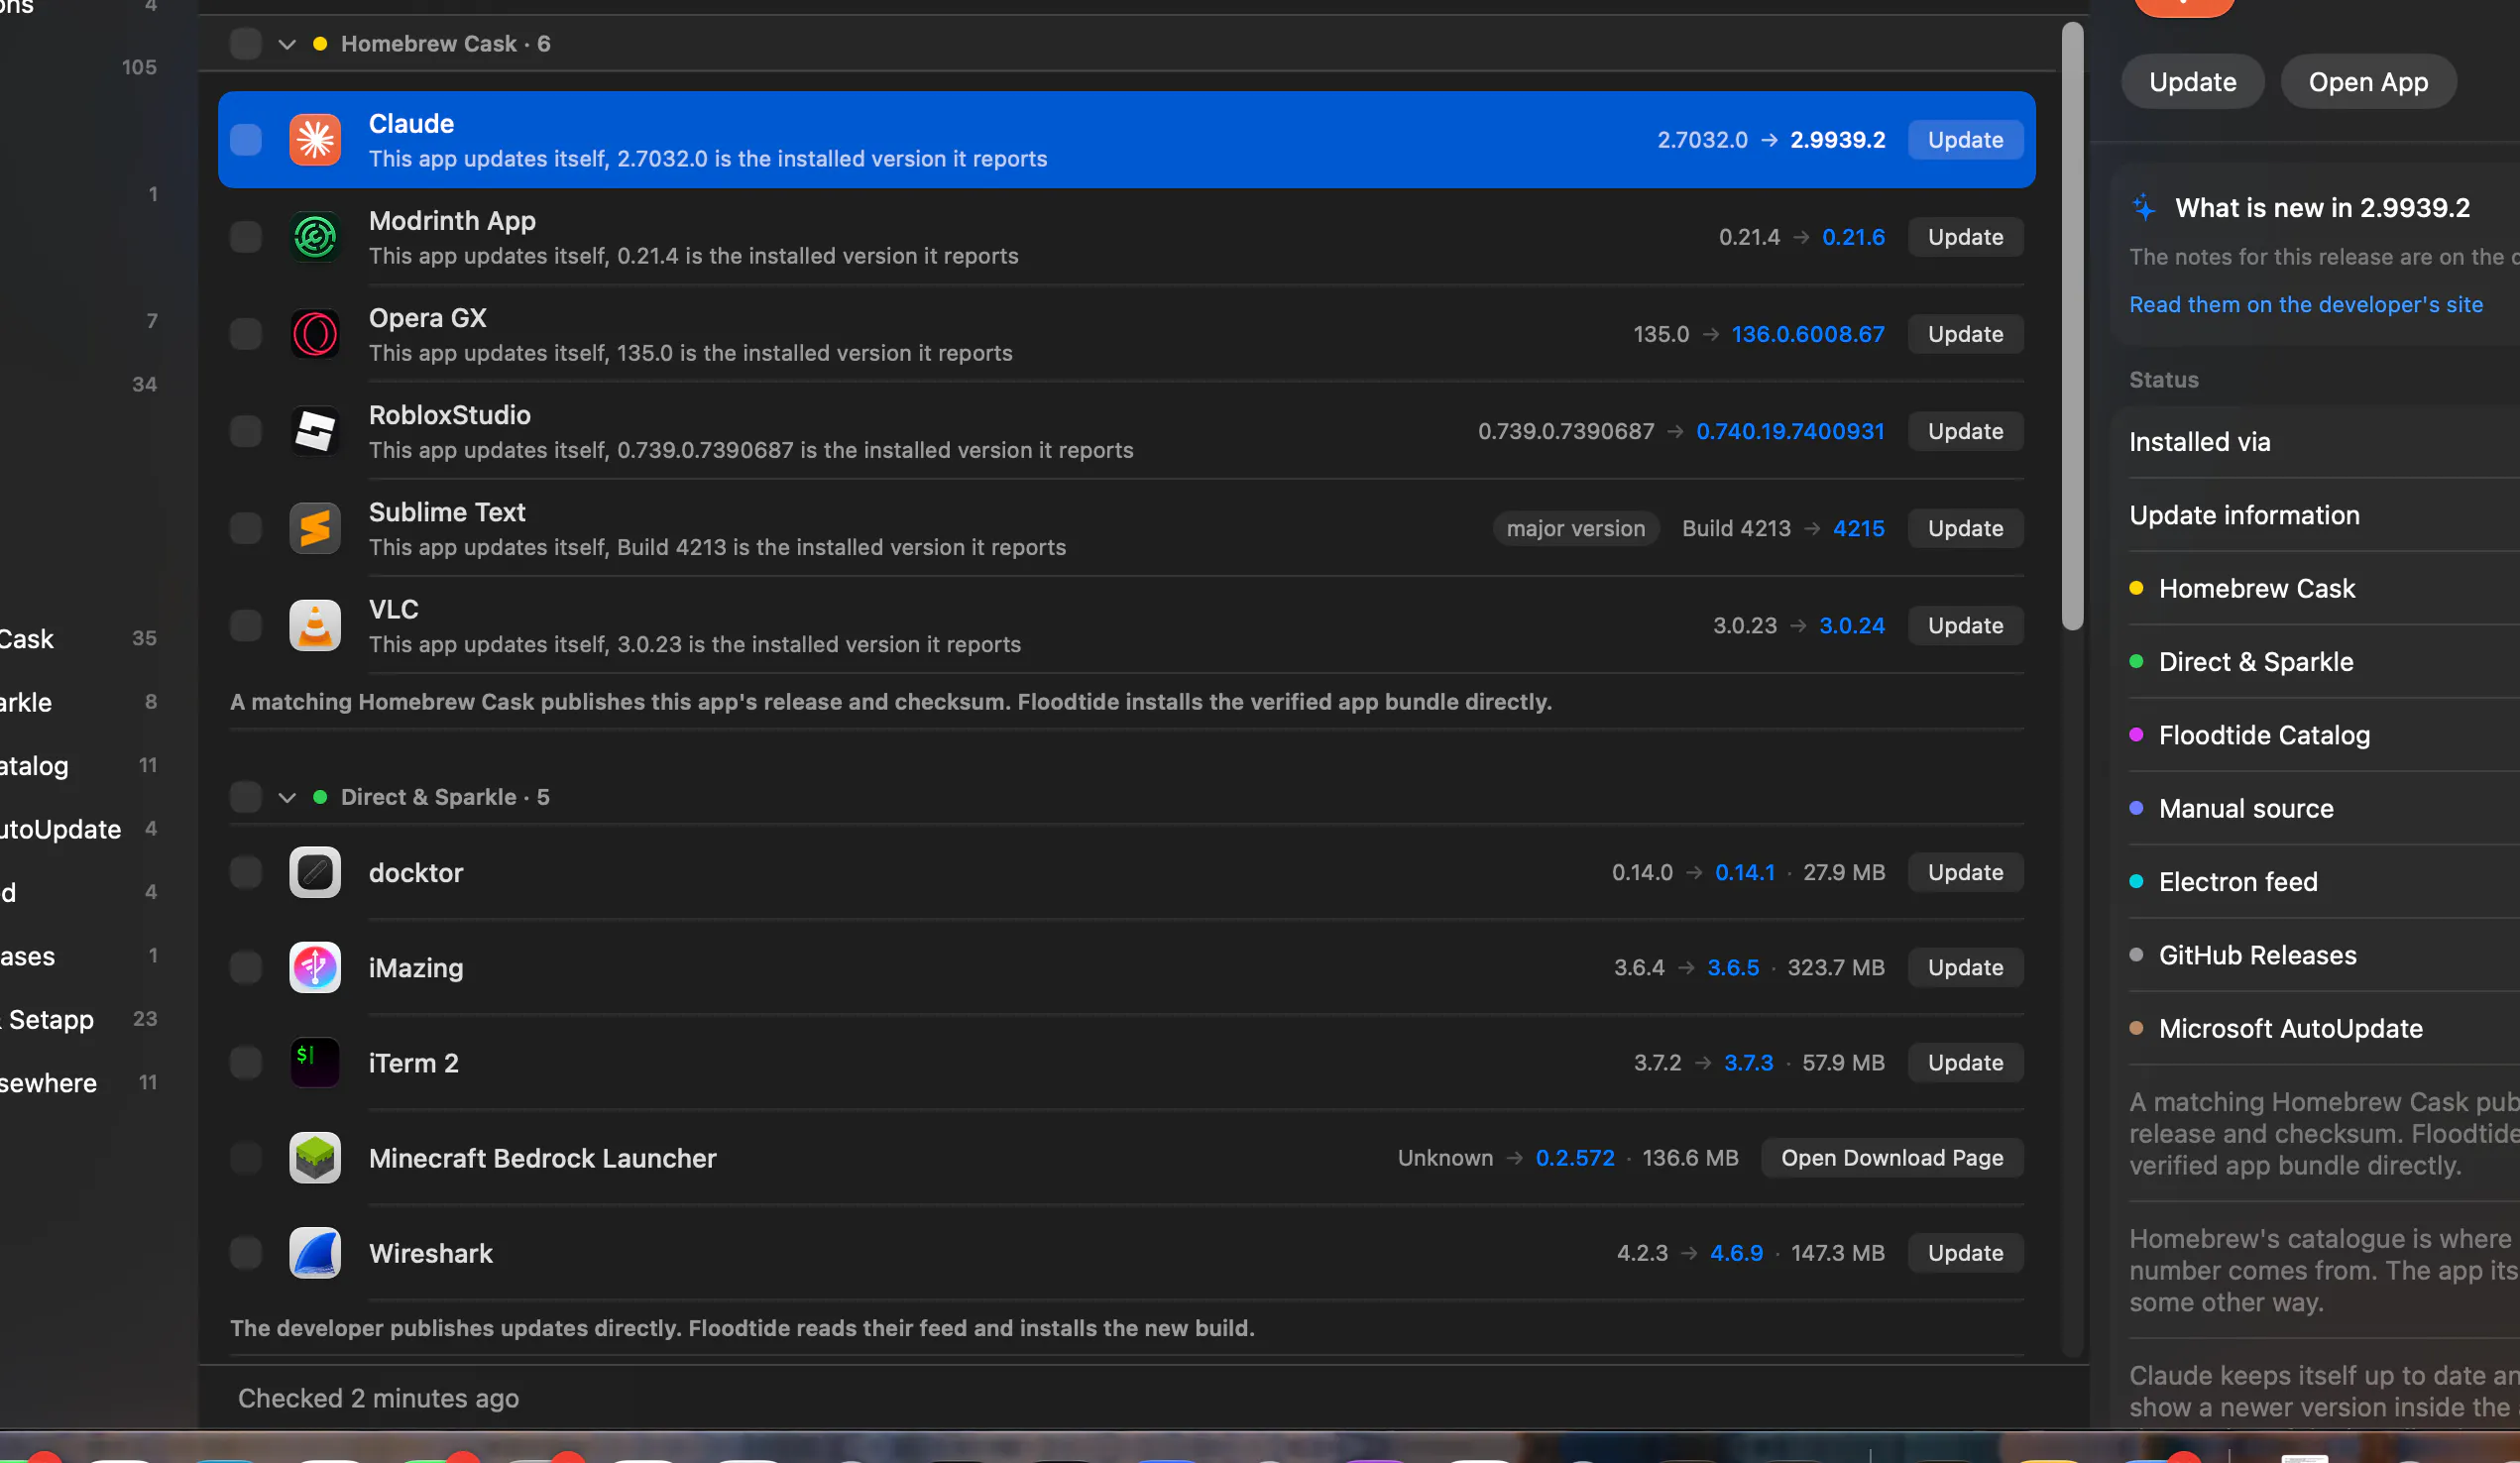Click the sparkle icon beside What is new
2520x1463 pixels.
[x=2143, y=207]
